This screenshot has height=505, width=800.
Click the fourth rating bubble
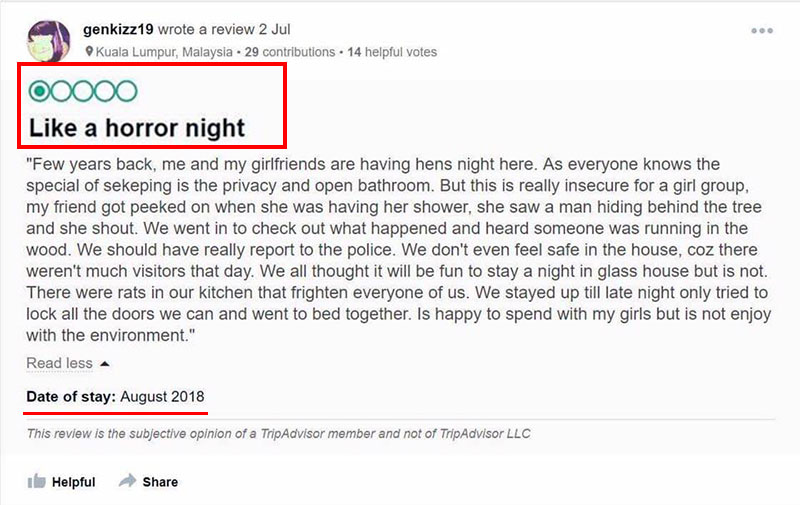pos(105,91)
